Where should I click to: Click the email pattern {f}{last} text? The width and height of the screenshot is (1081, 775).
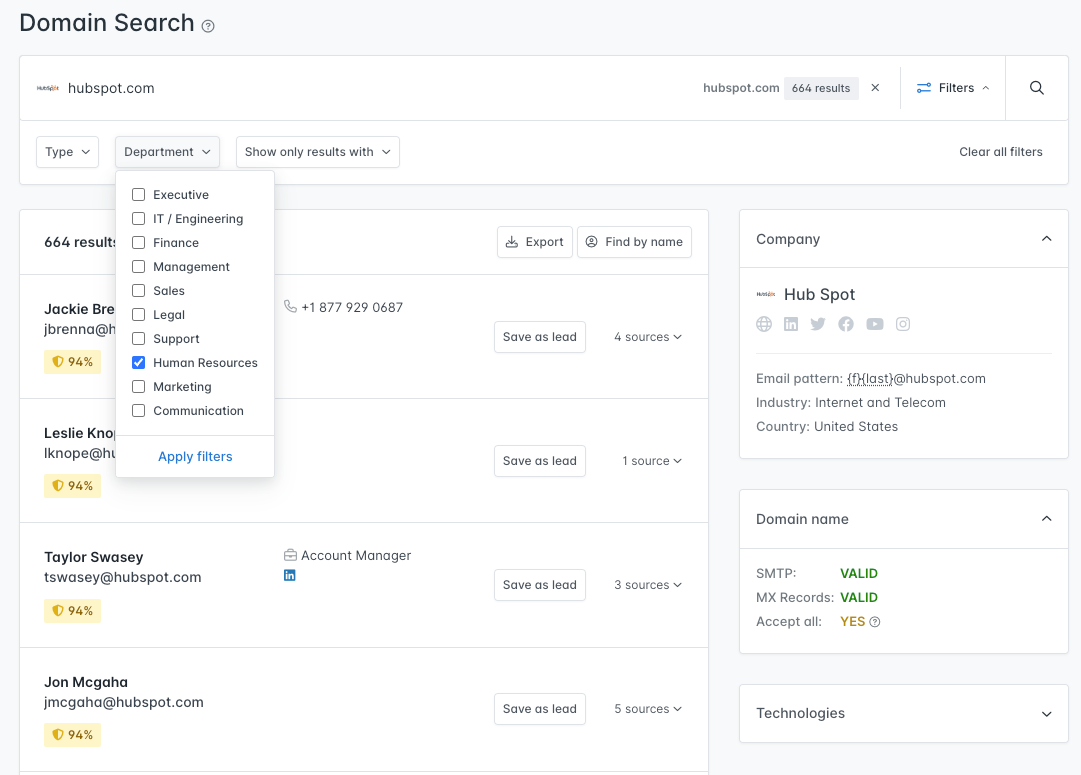tap(870, 379)
